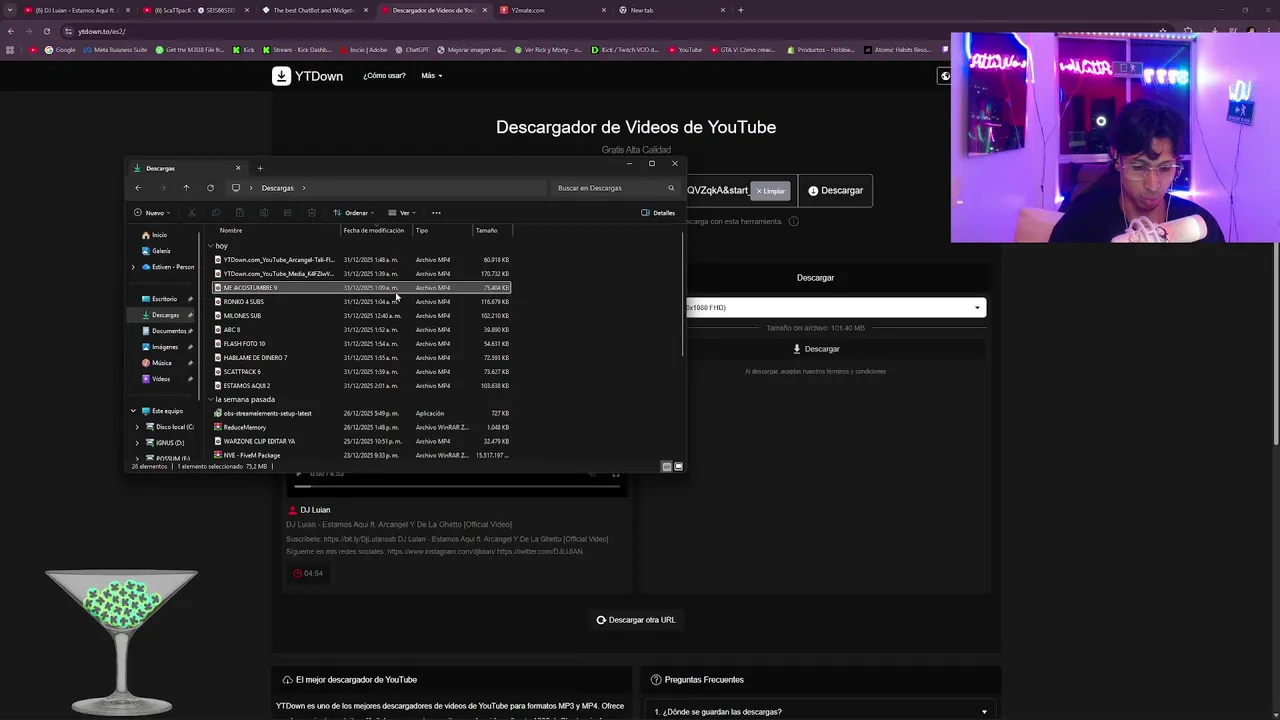
Task: Click the up-folder arrow in Explorer
Action: [186, 188]
